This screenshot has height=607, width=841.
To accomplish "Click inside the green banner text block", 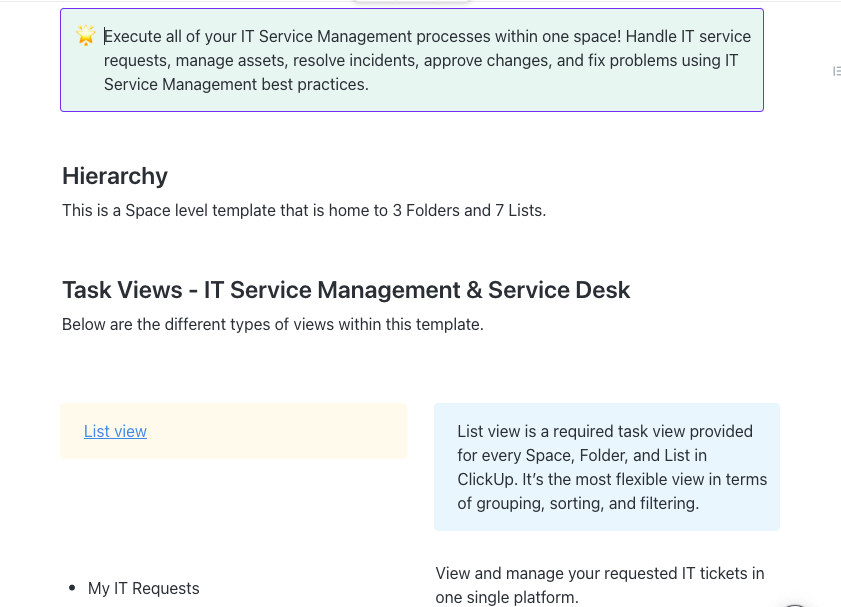I will 427,60.
